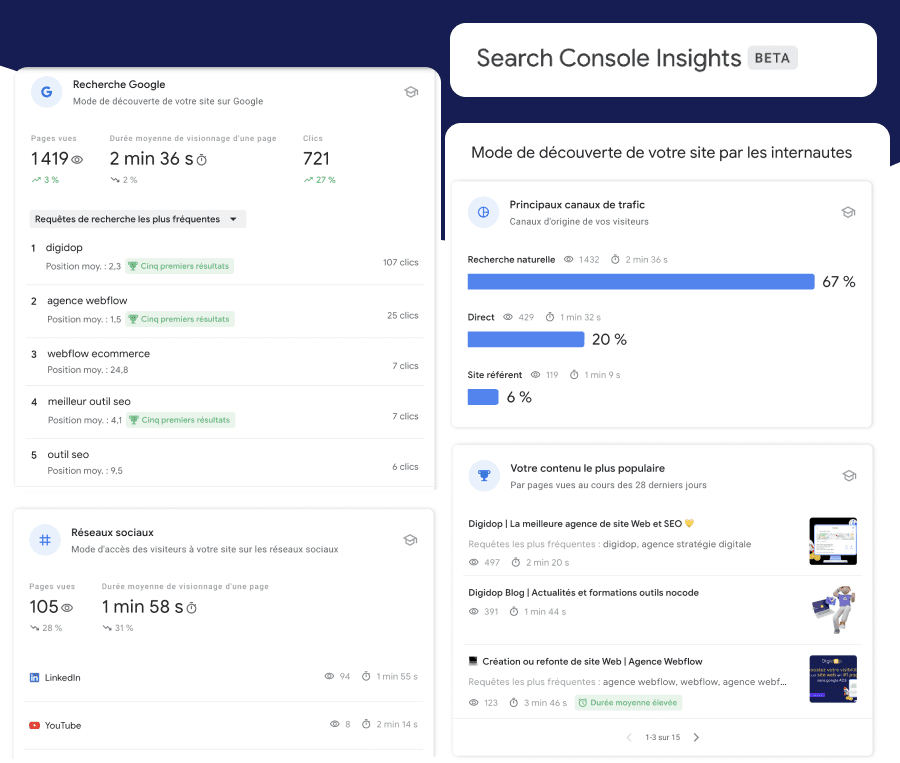Click the eye icon in the Site référent row

tap(536, 375)
